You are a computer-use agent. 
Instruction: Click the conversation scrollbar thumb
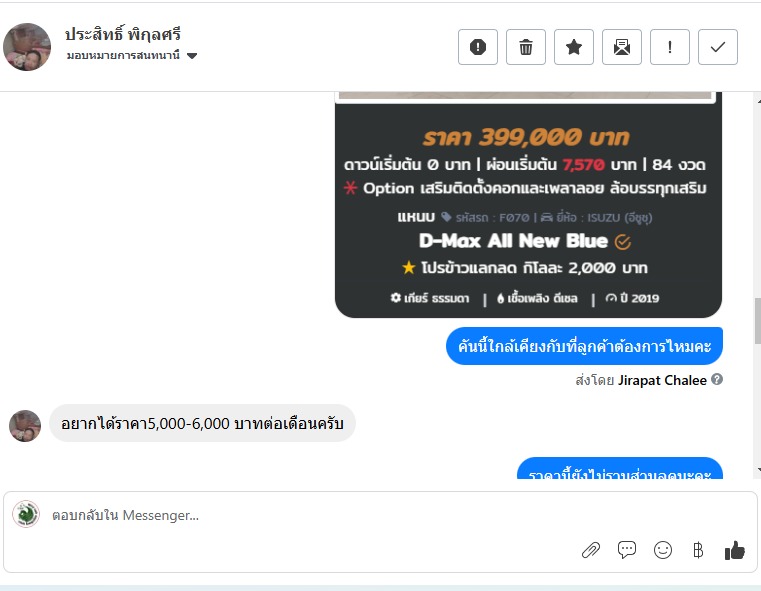point(758,321)
